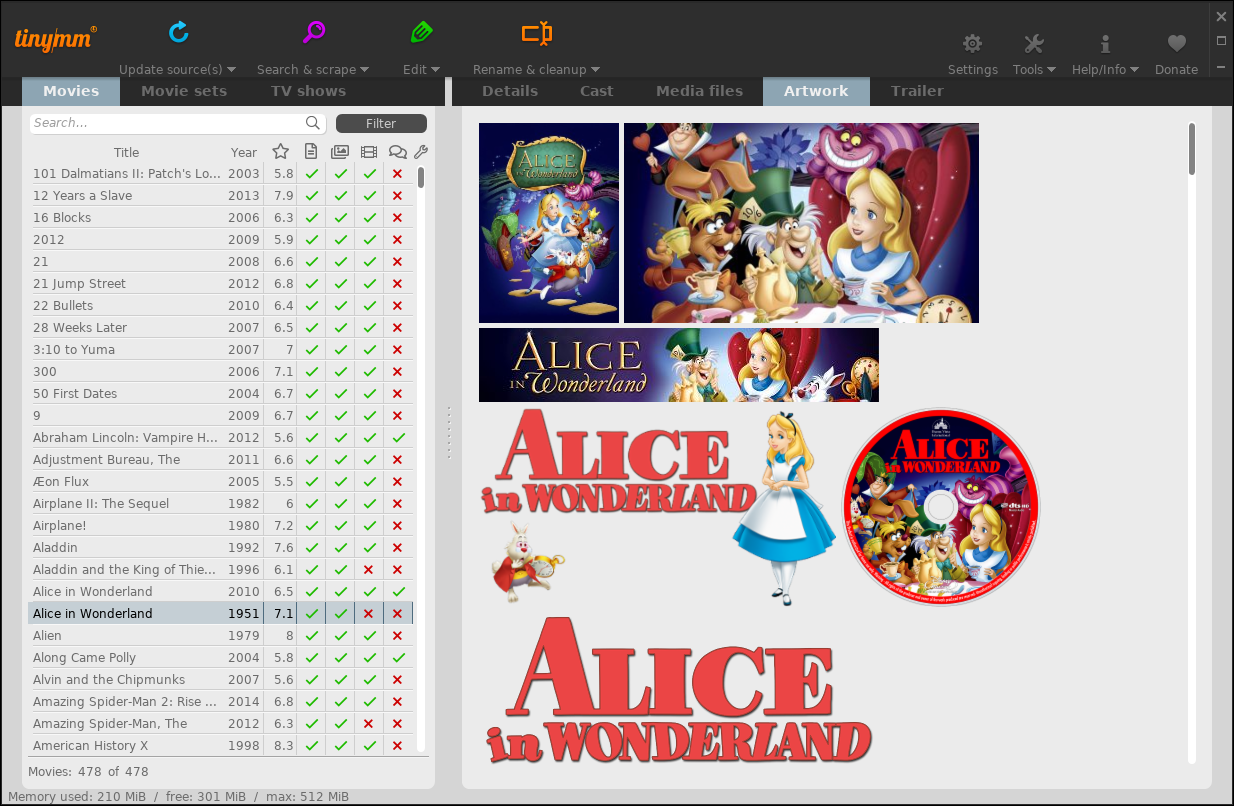Click the green subtitle check for Along Came Polly
The width and height of the screenshot is (1234, 806).
(x=398, y=658)
